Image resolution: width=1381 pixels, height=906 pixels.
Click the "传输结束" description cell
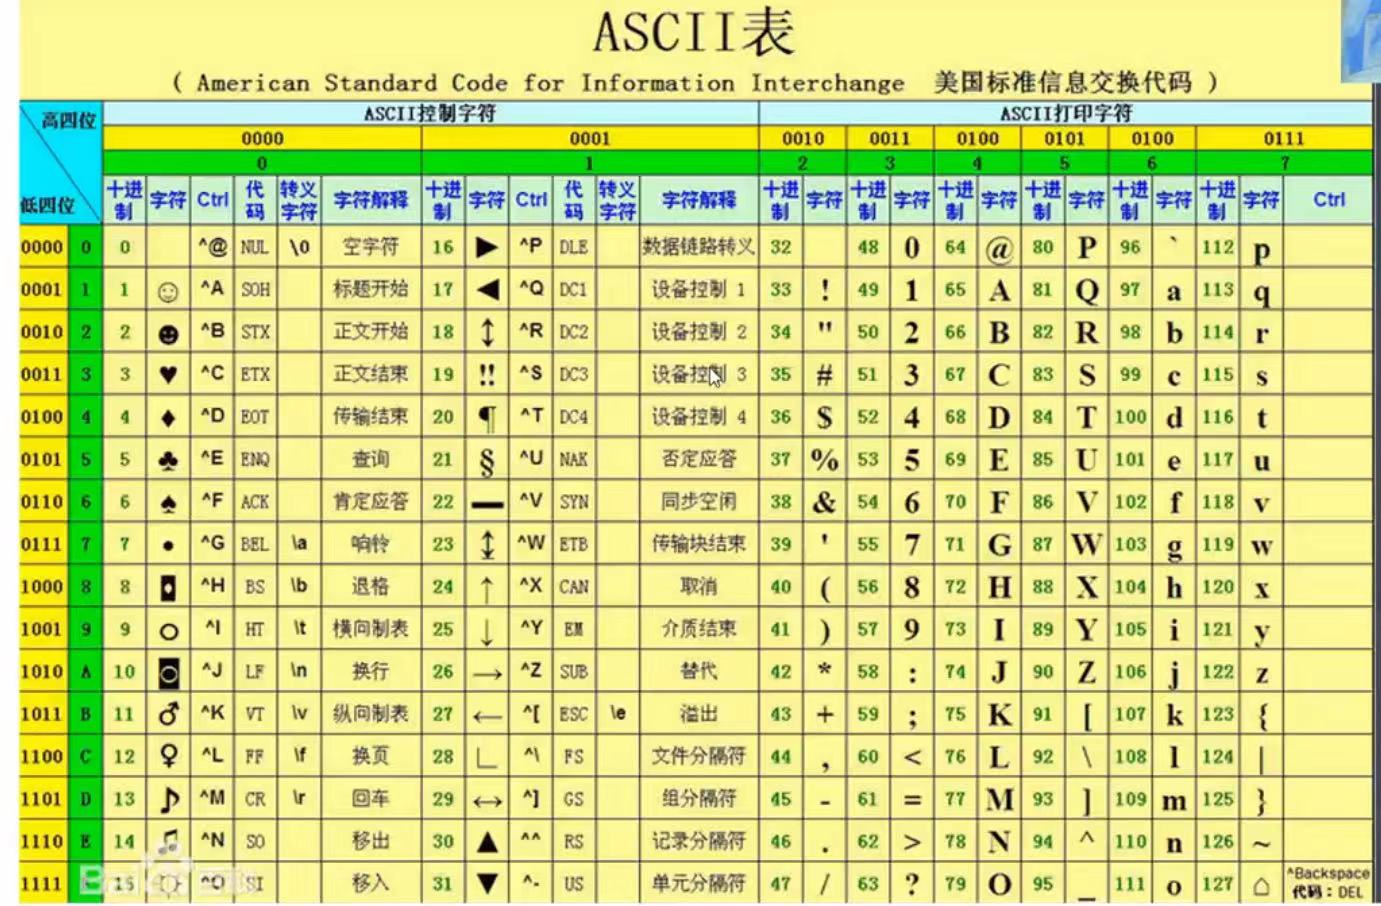click(x=370, y=416)
